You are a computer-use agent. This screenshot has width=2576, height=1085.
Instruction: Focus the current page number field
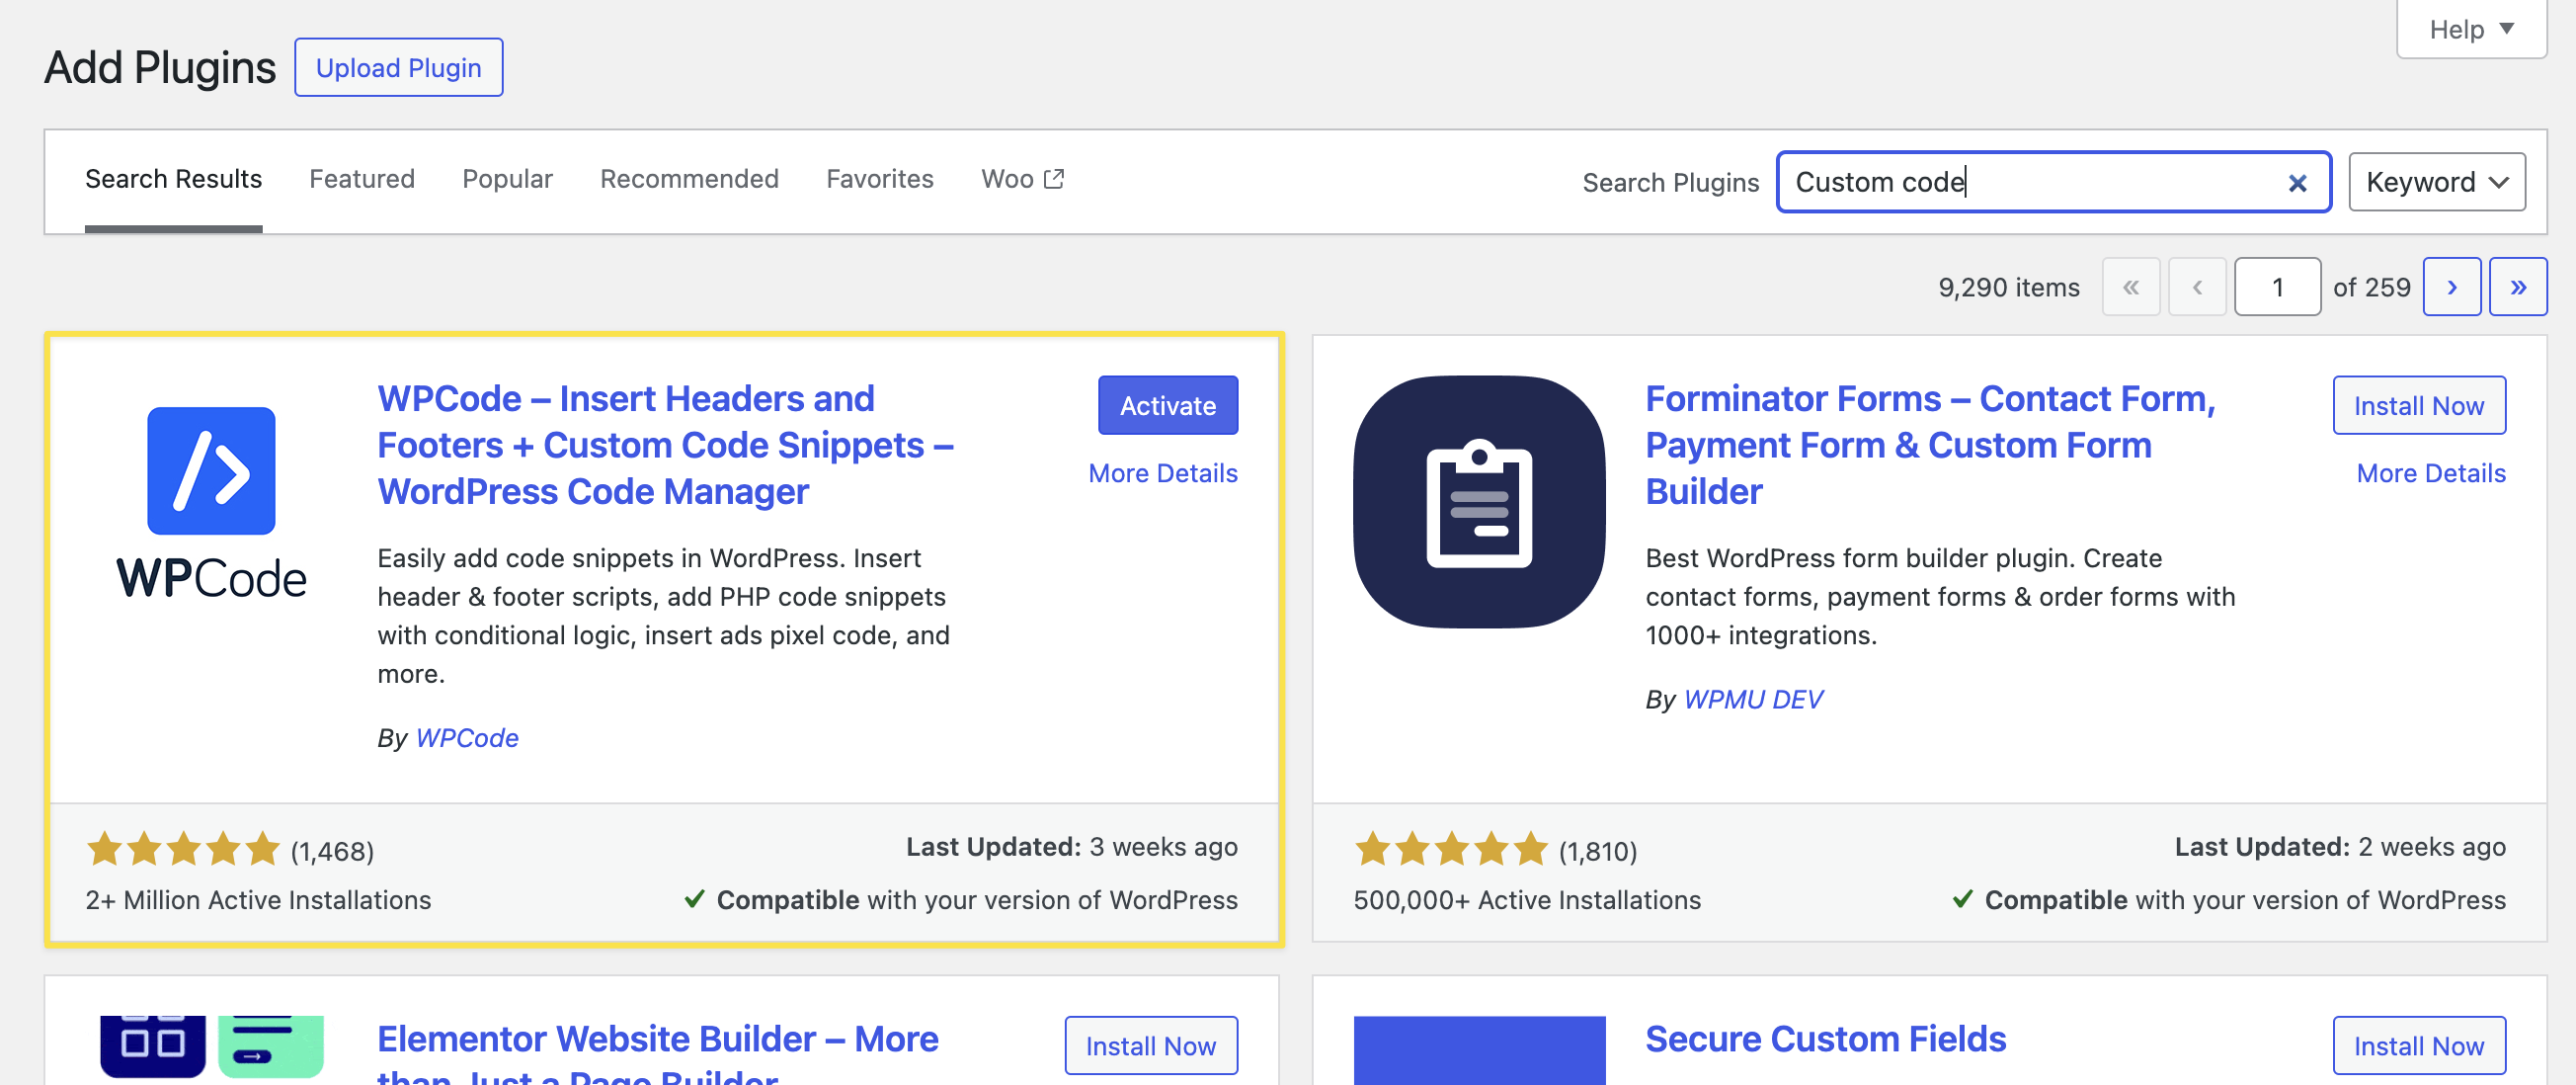2277,287
